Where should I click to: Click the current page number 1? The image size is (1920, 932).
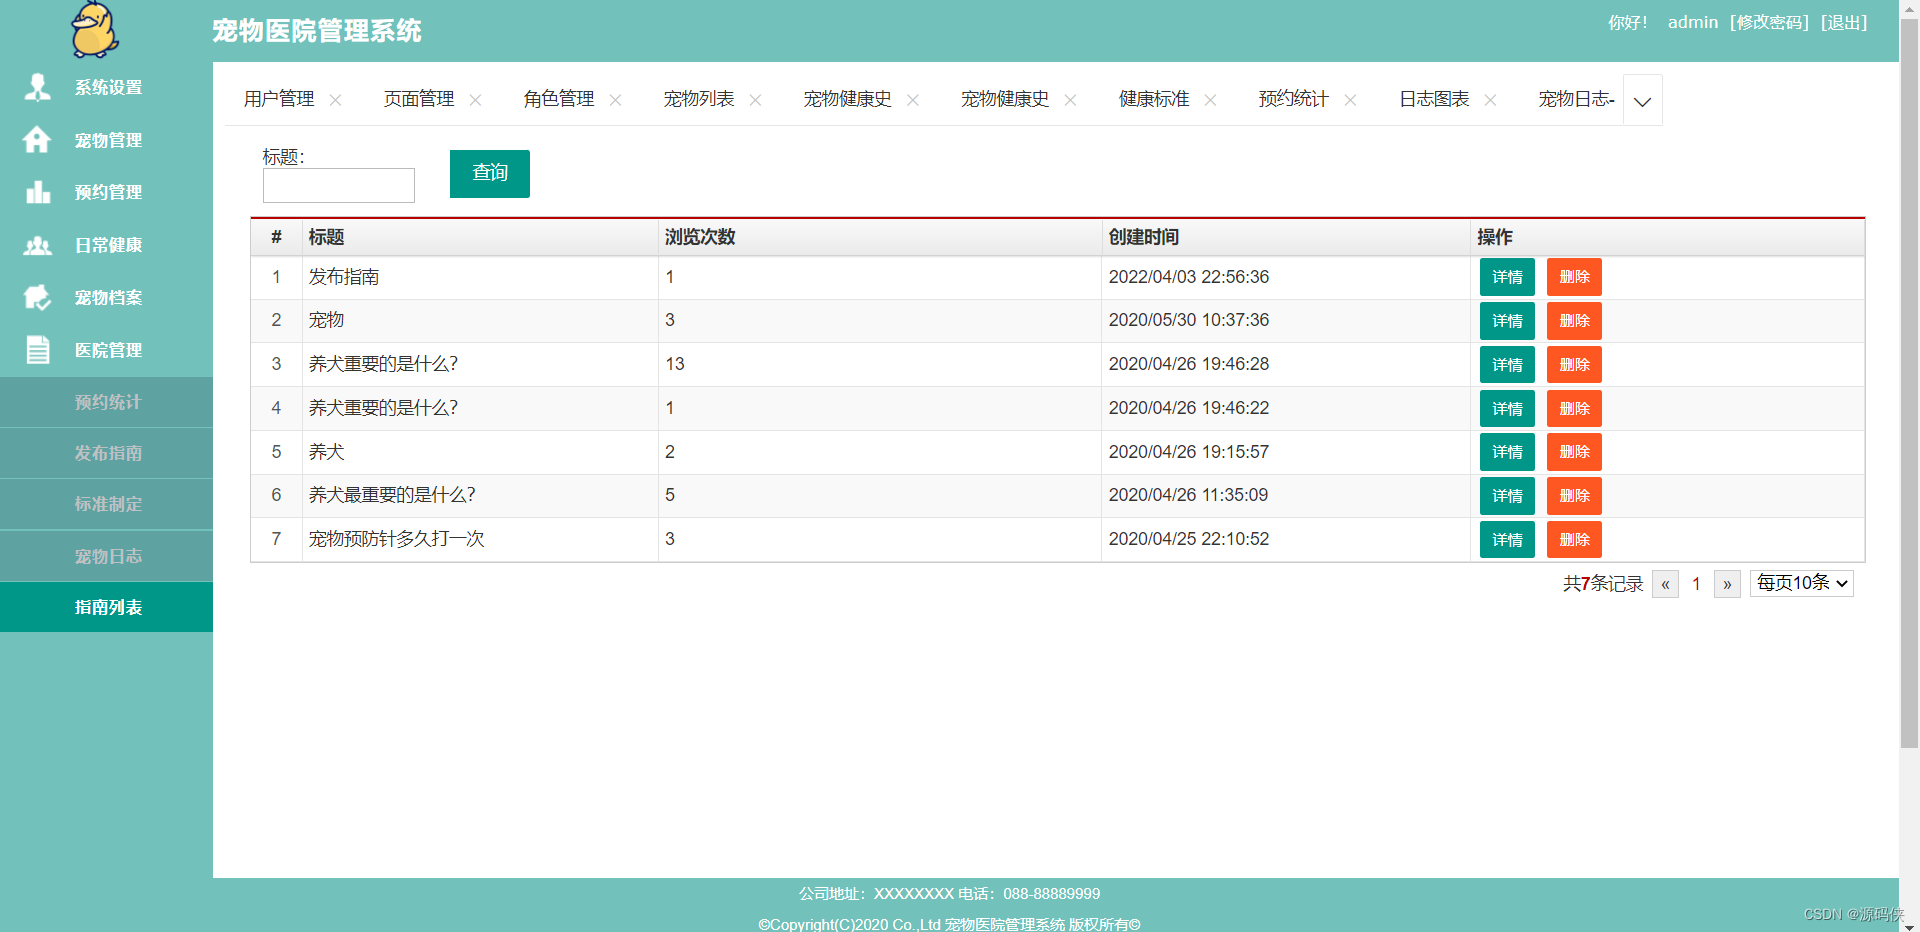click(x=1696, y=584)
